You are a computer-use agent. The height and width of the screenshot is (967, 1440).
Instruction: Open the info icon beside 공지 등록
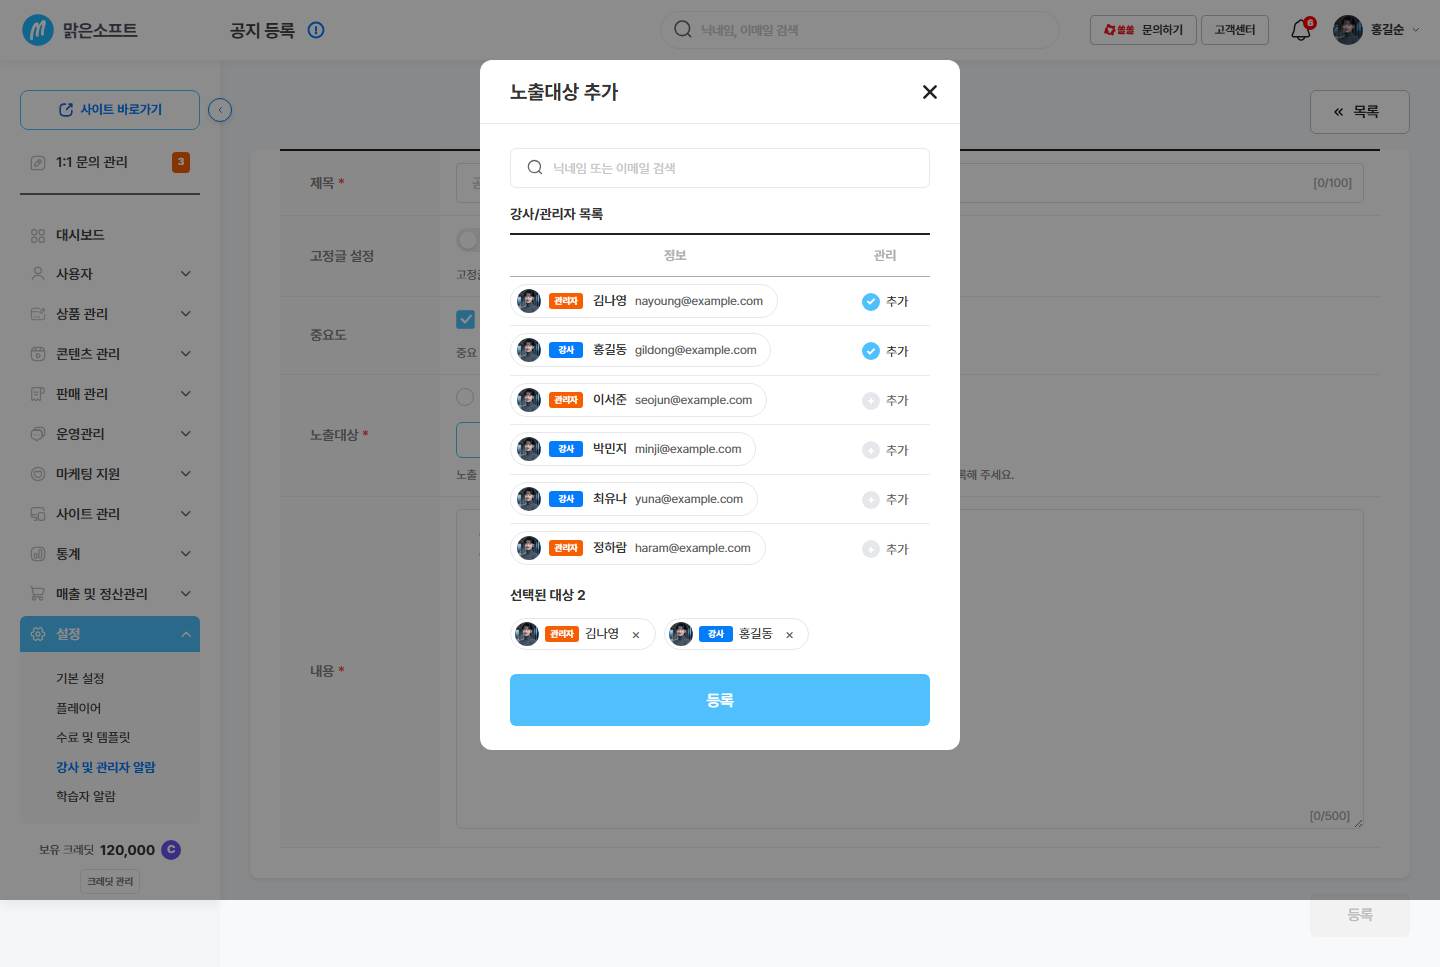(x=316, y=30)
